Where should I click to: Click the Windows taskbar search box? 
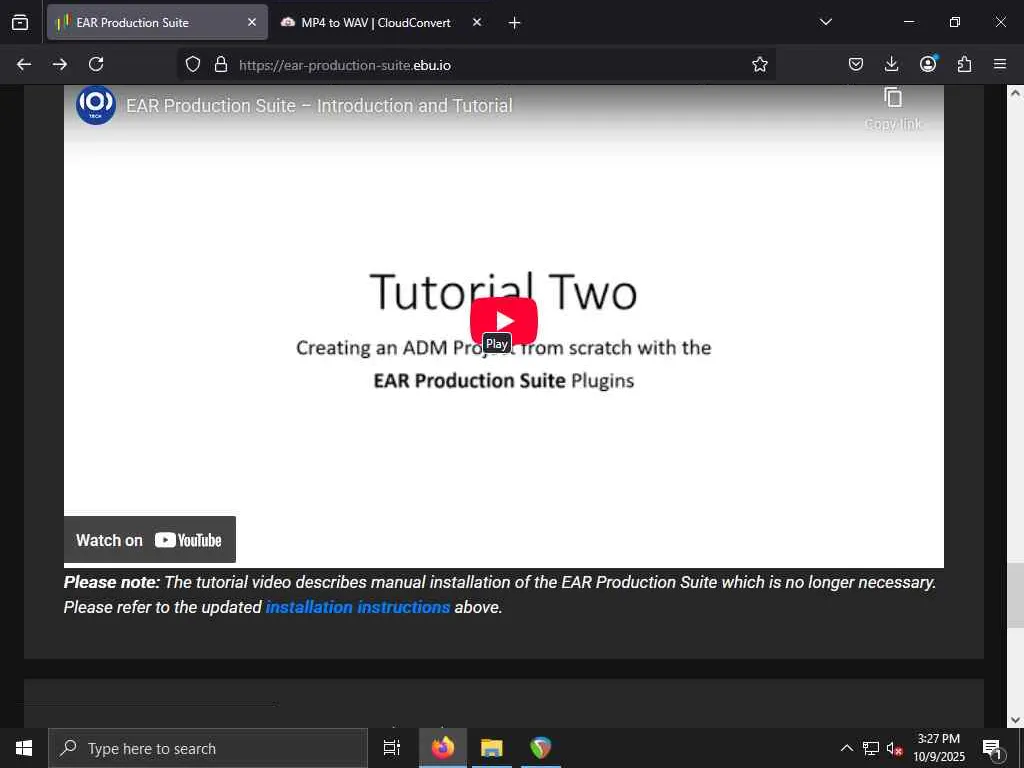(x=208, y=748)
